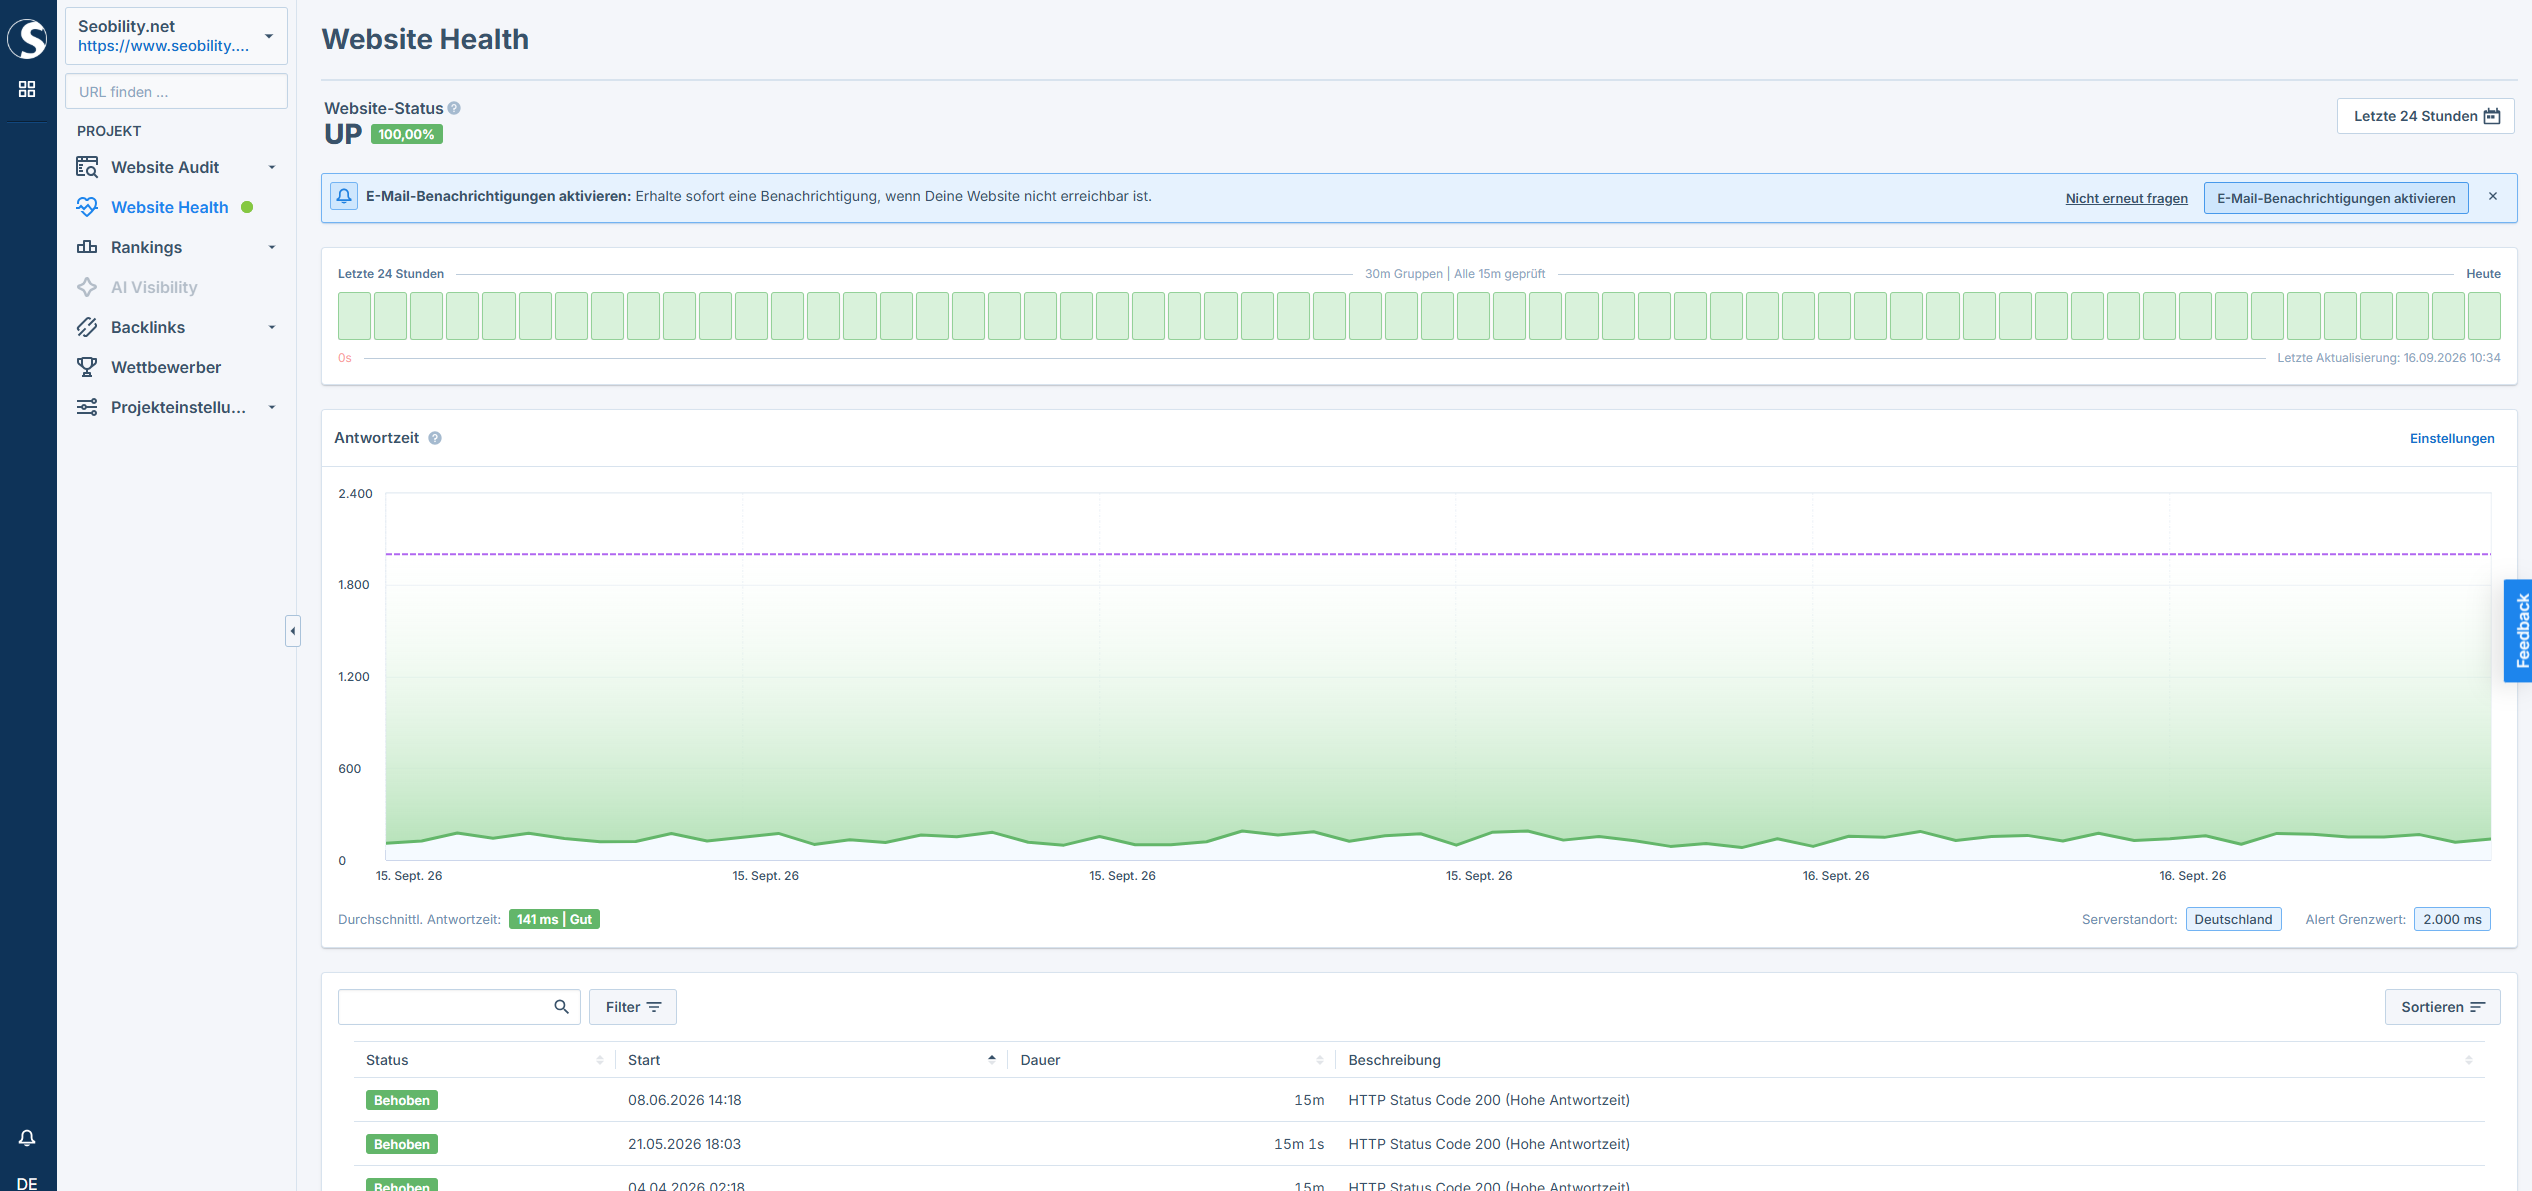Click the Rankings podium icon
The image size is (2532, 1191).
87,247
